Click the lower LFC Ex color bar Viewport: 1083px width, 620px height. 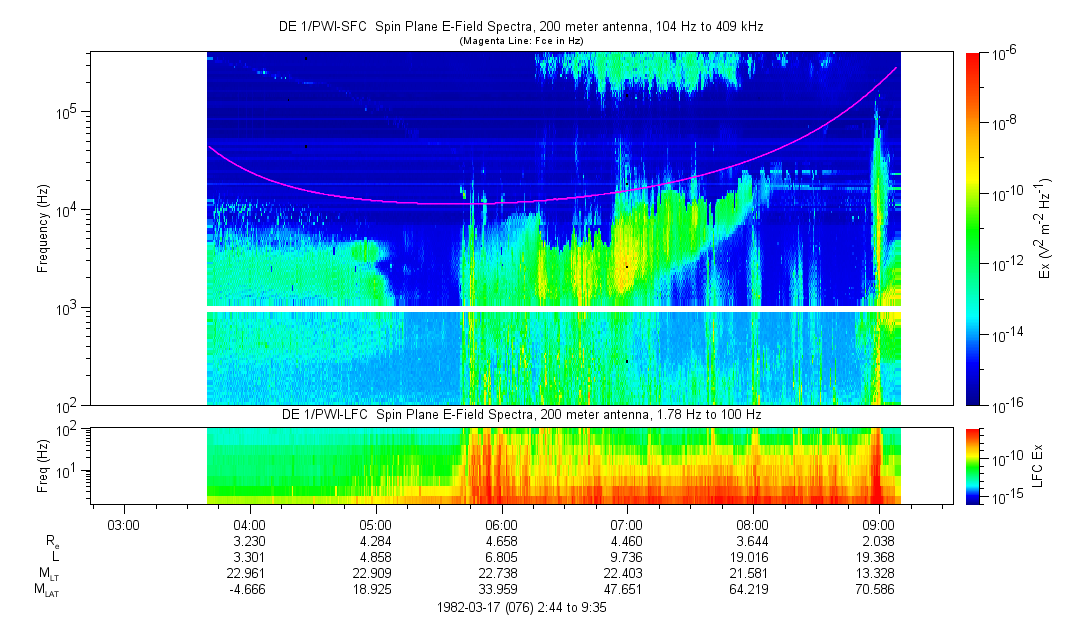[974, 465]
